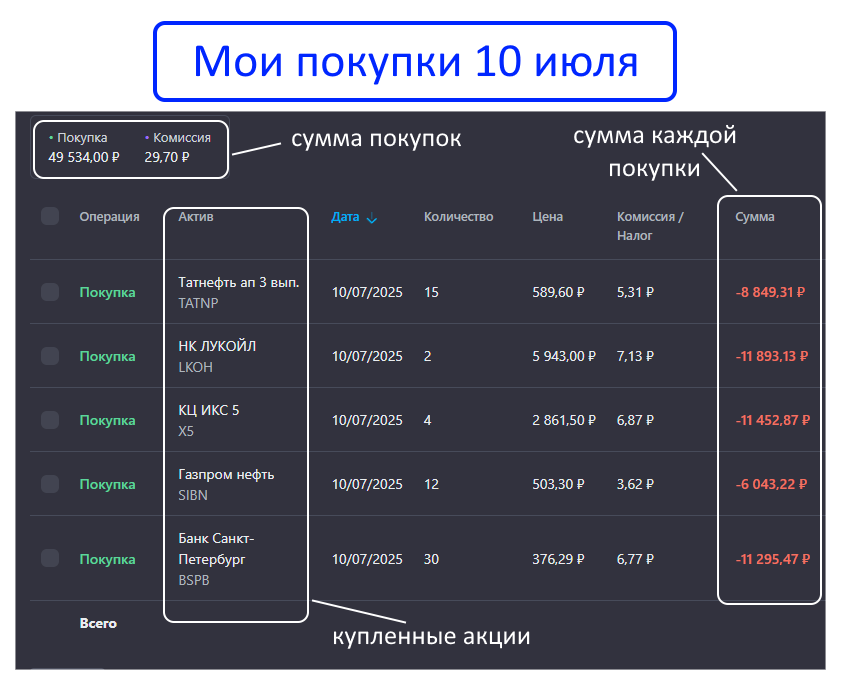Click quantity 15 in the TATNP row
The image size is (843, 691).
tap(431, 292)
